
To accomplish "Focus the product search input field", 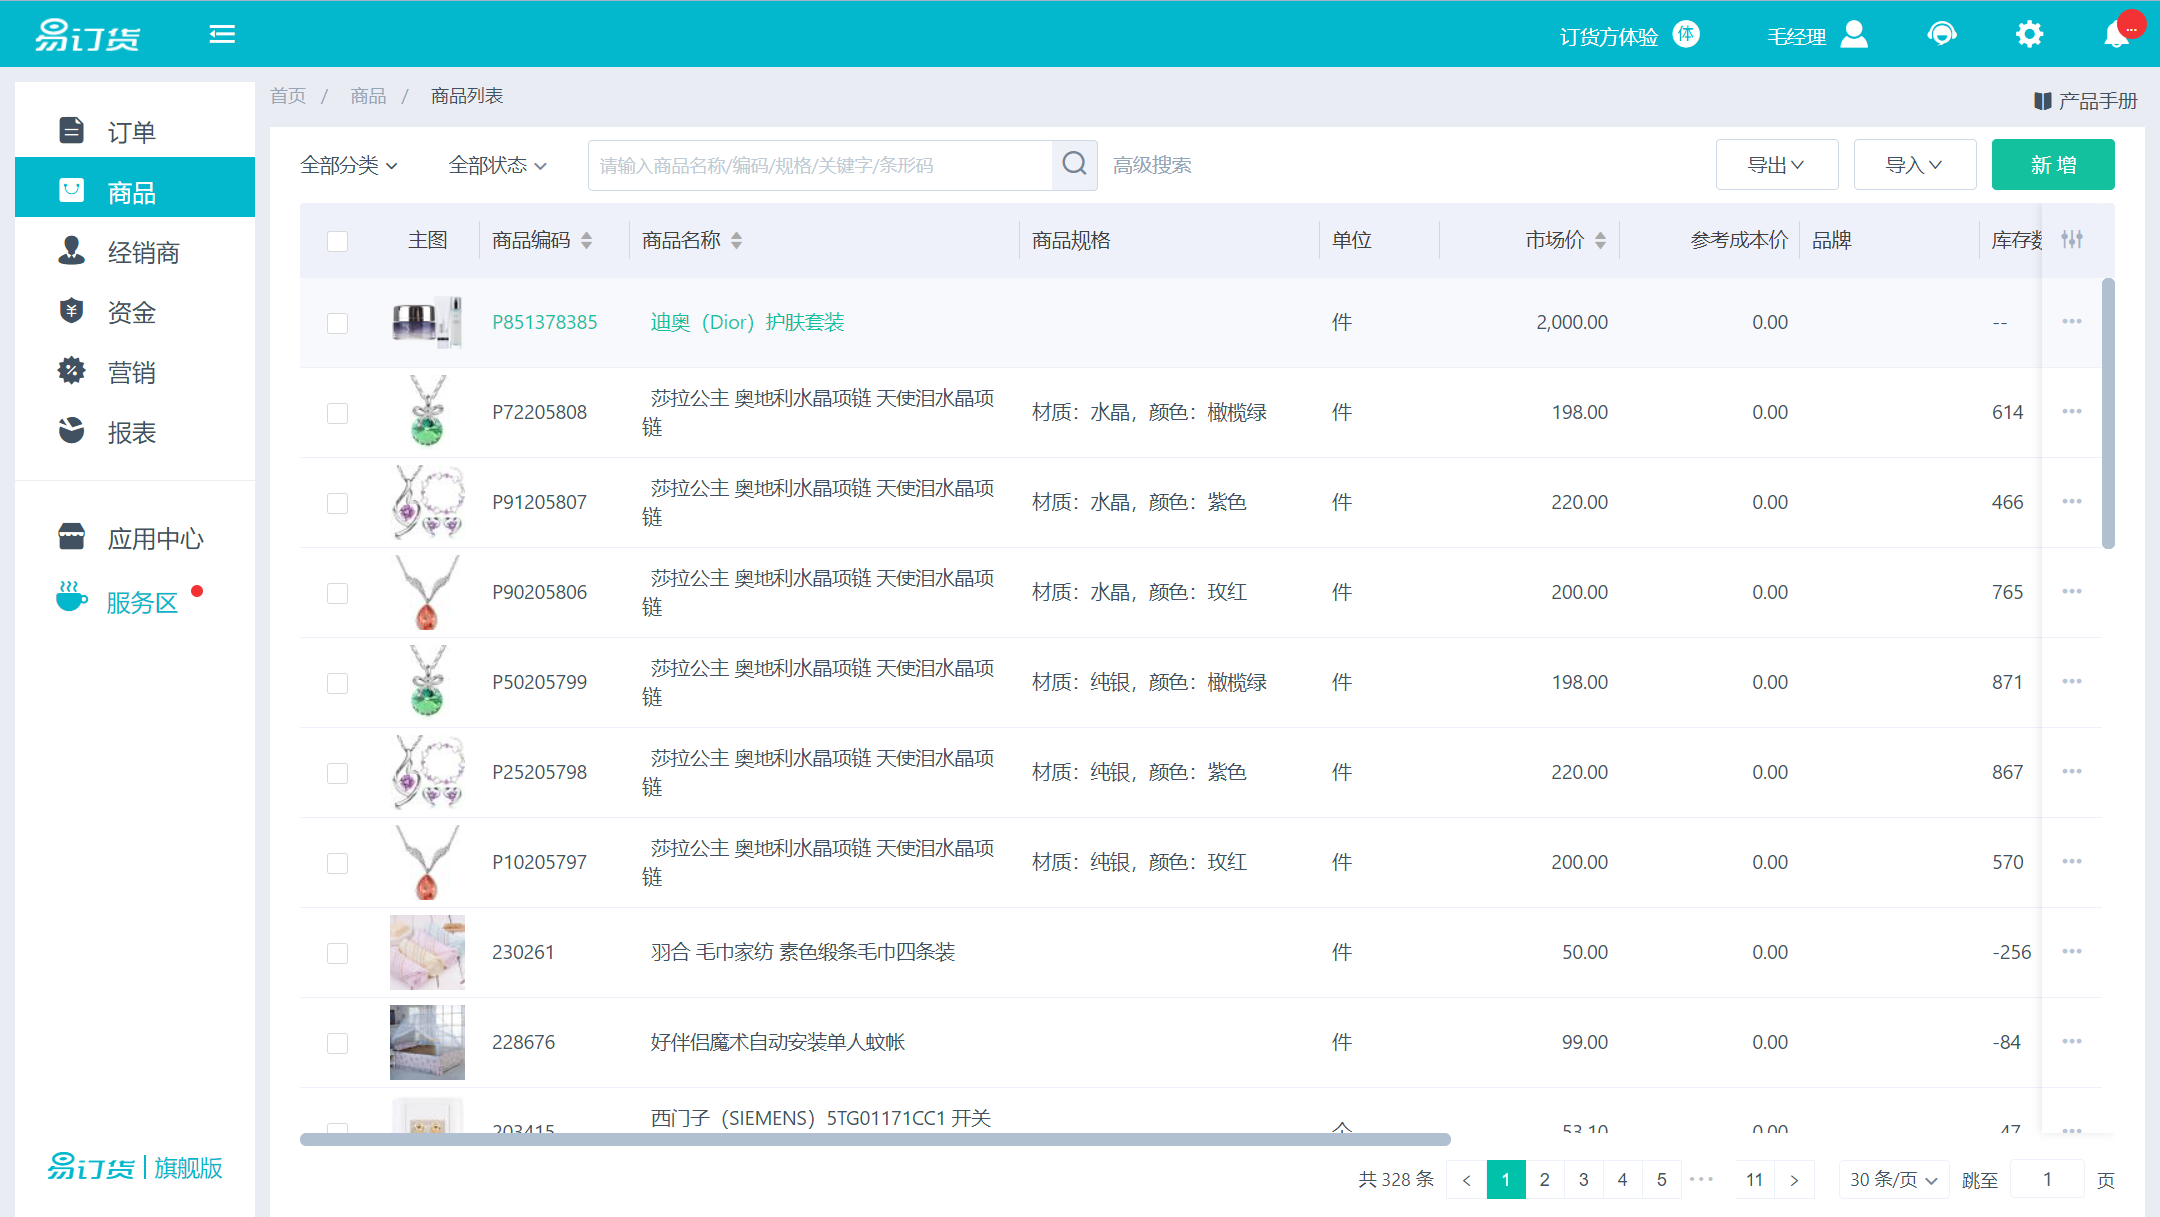I will pos(820,165).
